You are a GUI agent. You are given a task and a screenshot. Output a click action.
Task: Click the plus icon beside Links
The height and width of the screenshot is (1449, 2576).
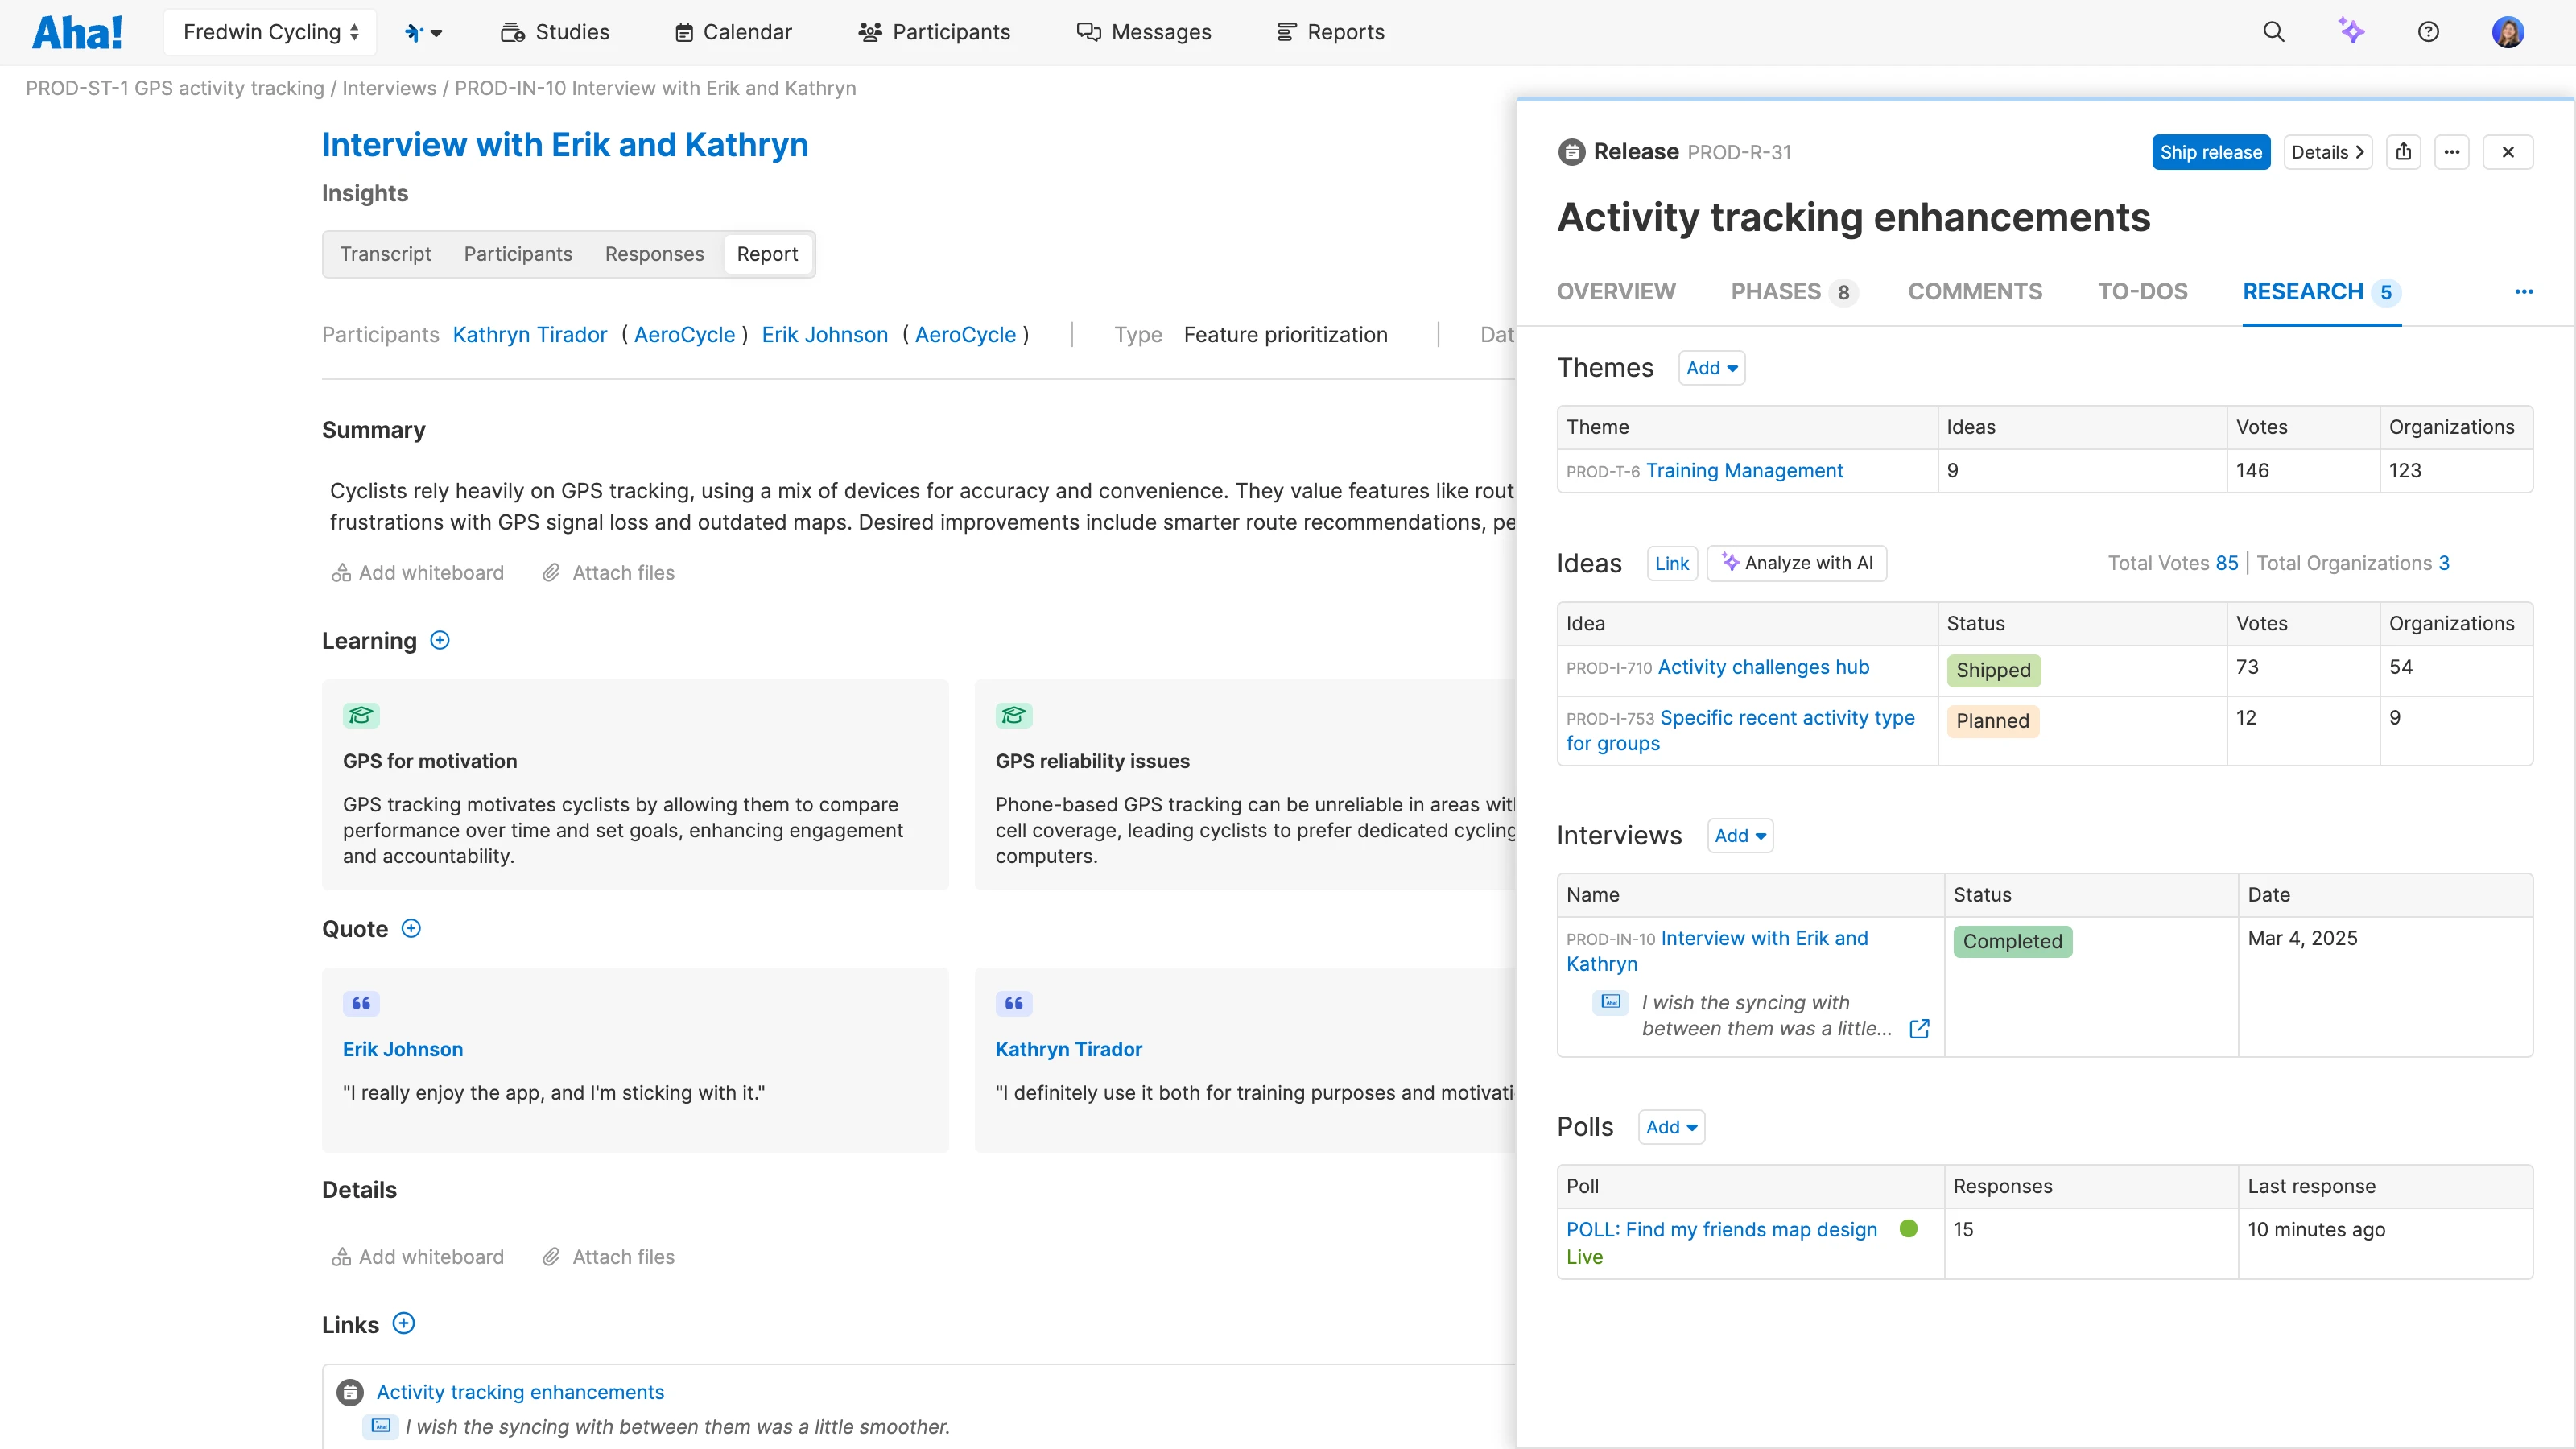[403, 1323]
